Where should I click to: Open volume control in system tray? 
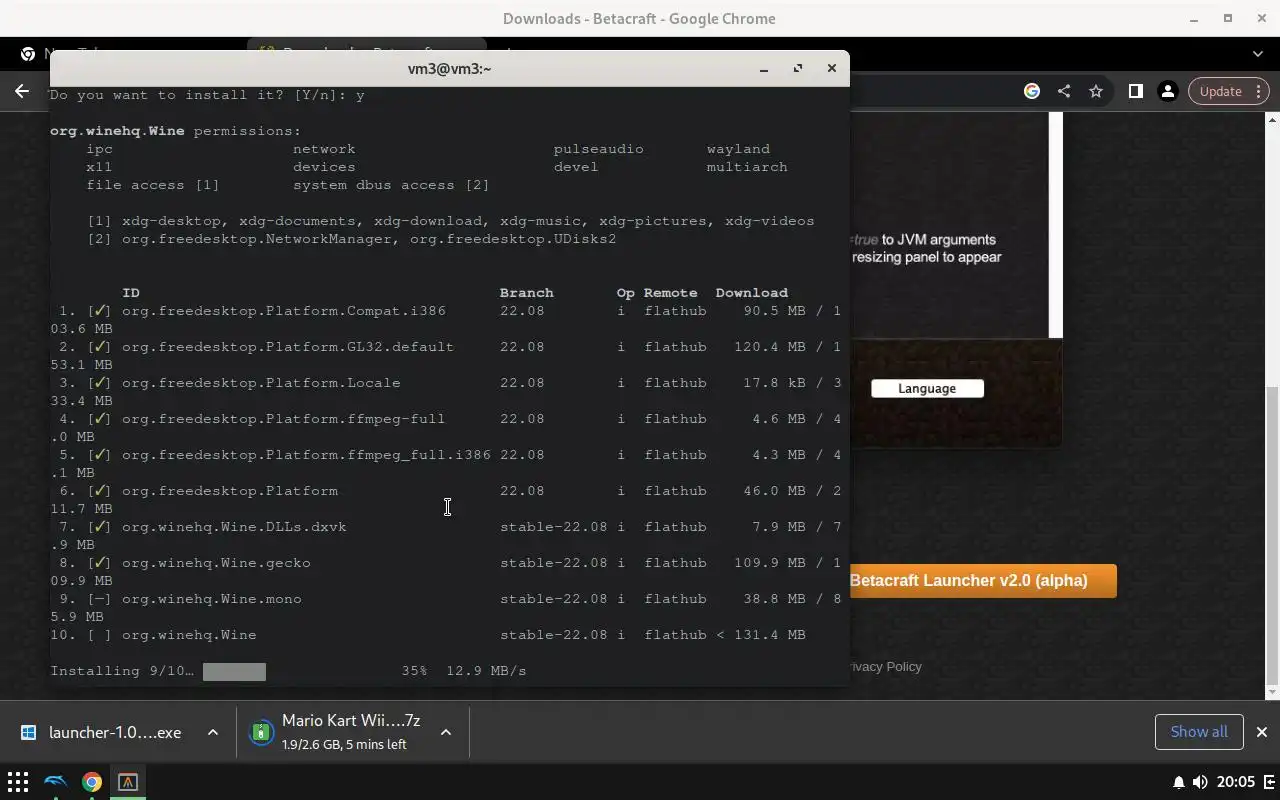pos(1200,782)
